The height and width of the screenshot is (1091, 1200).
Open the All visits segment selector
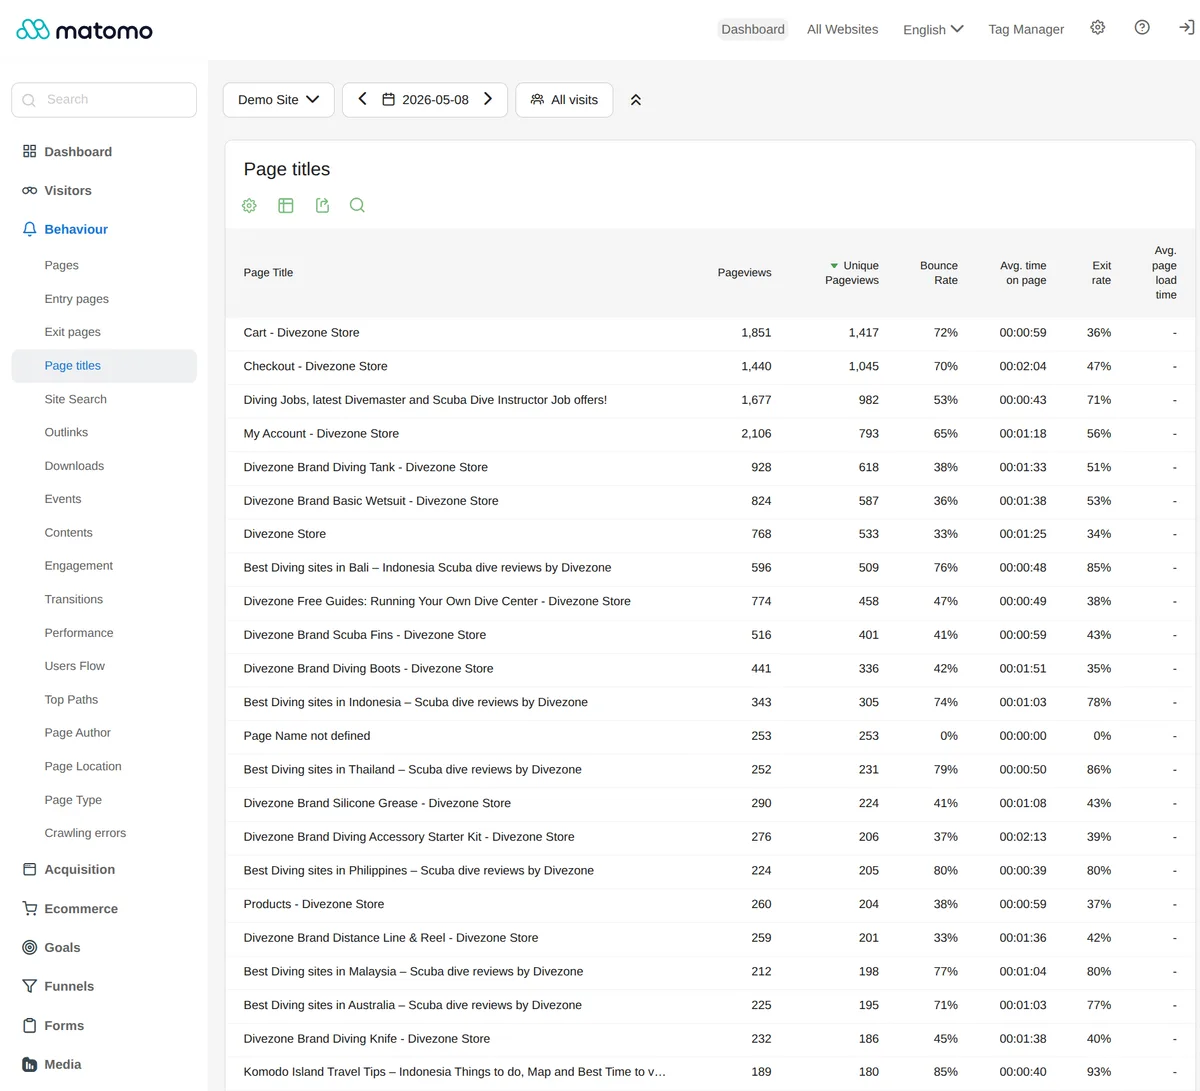[x=564, y=100]
